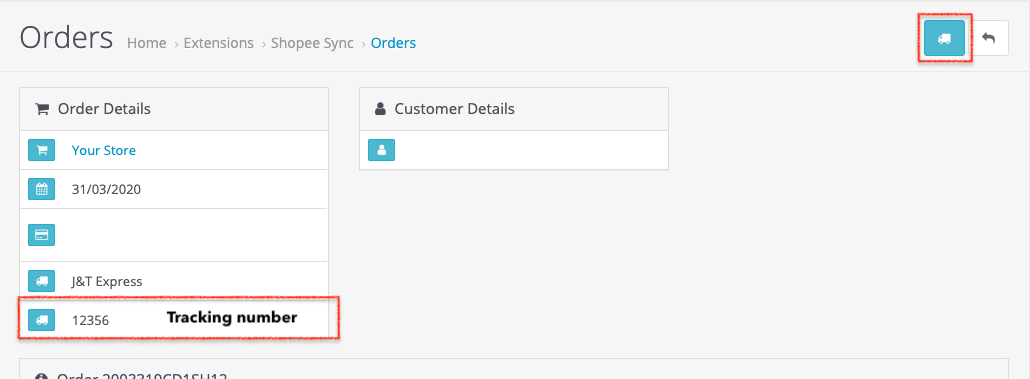This screenshot has width=1030, height=379.
Task: Click the truck icon beside J&T Express
Action: 41,282
